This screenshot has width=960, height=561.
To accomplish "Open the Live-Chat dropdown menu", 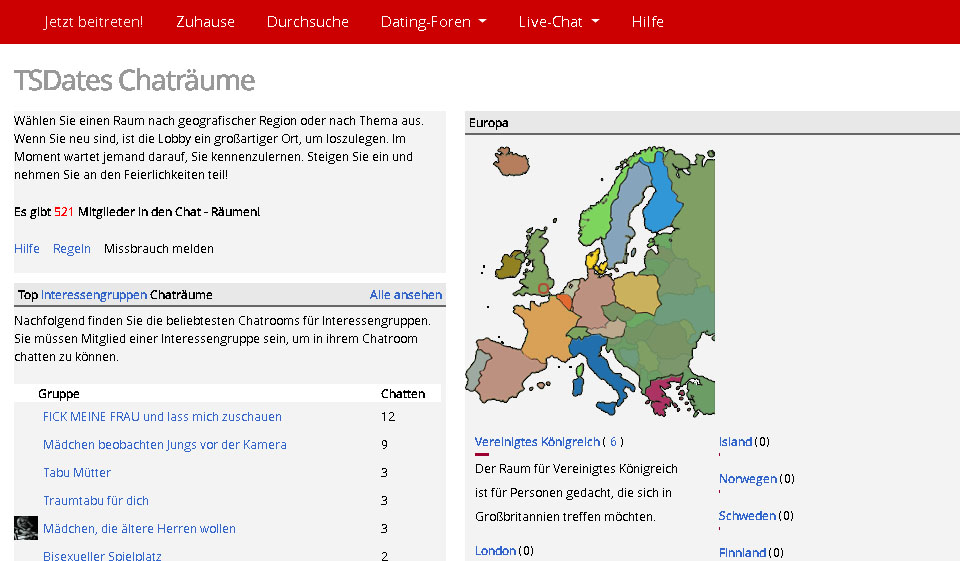I will (558, 21).
